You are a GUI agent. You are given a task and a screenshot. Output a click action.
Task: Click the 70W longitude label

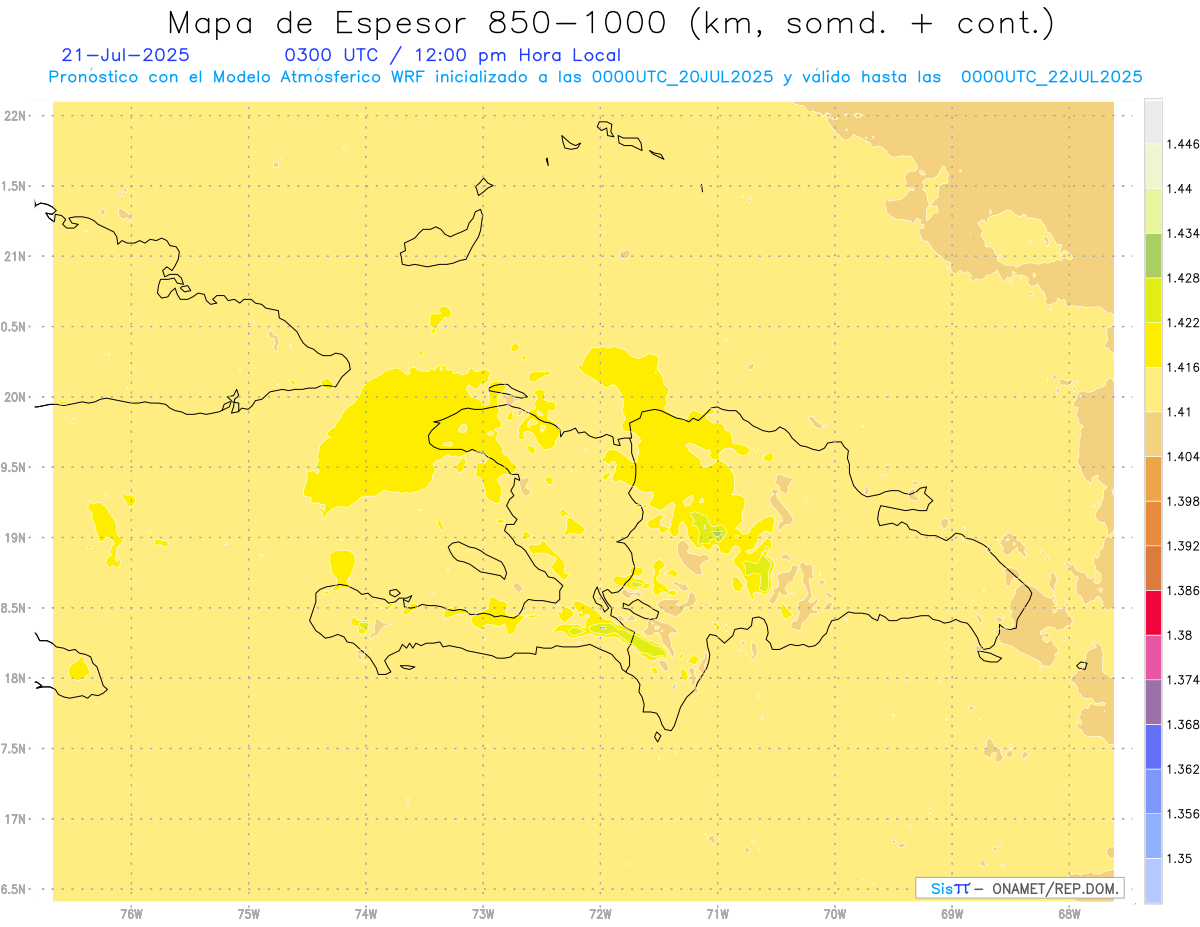(835, 913)
